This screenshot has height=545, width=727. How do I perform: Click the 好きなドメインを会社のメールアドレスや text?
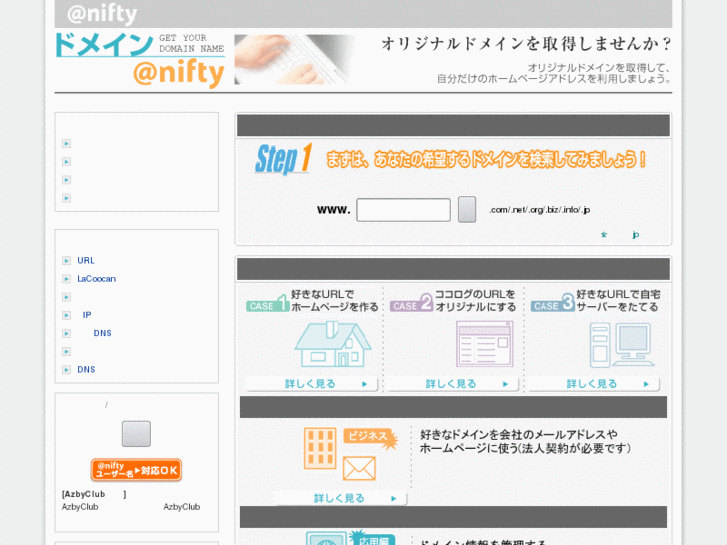point(519,435)
